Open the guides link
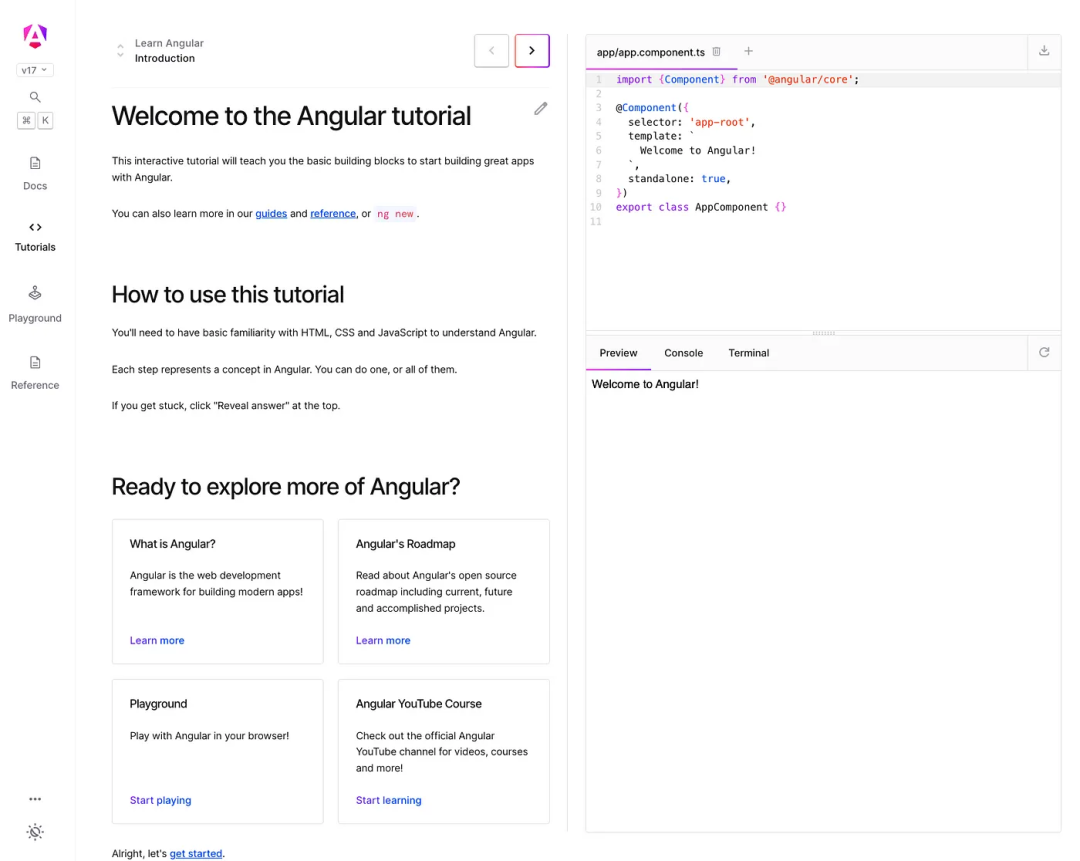 pos(271,214)
